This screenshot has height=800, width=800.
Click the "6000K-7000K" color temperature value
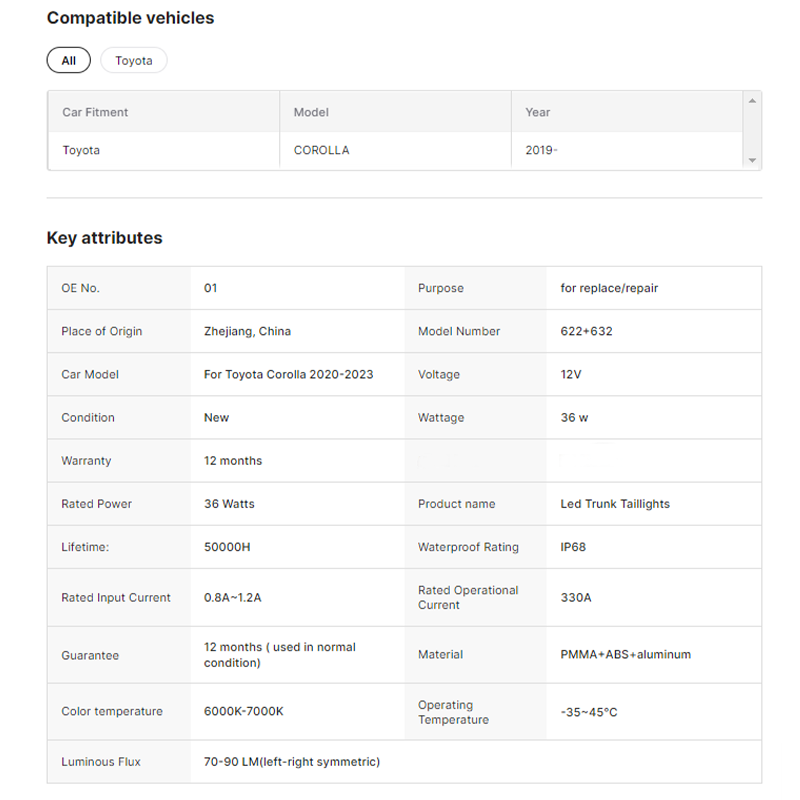click(x=243, y=711)
